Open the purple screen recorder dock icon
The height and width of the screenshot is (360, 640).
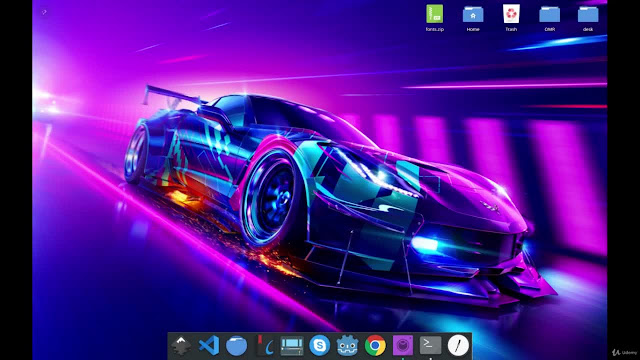coord(403,345)
